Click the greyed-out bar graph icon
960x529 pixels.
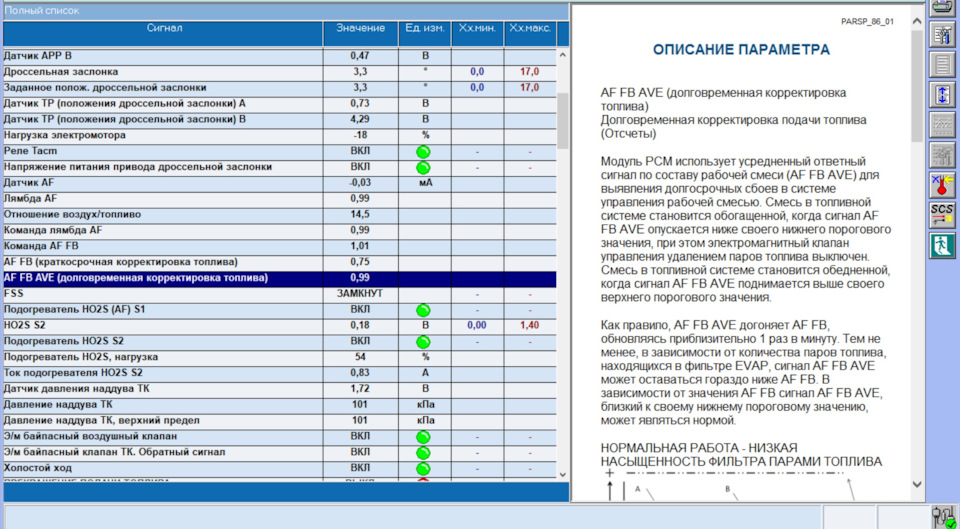pyautogui.click(x=942, y=155)
